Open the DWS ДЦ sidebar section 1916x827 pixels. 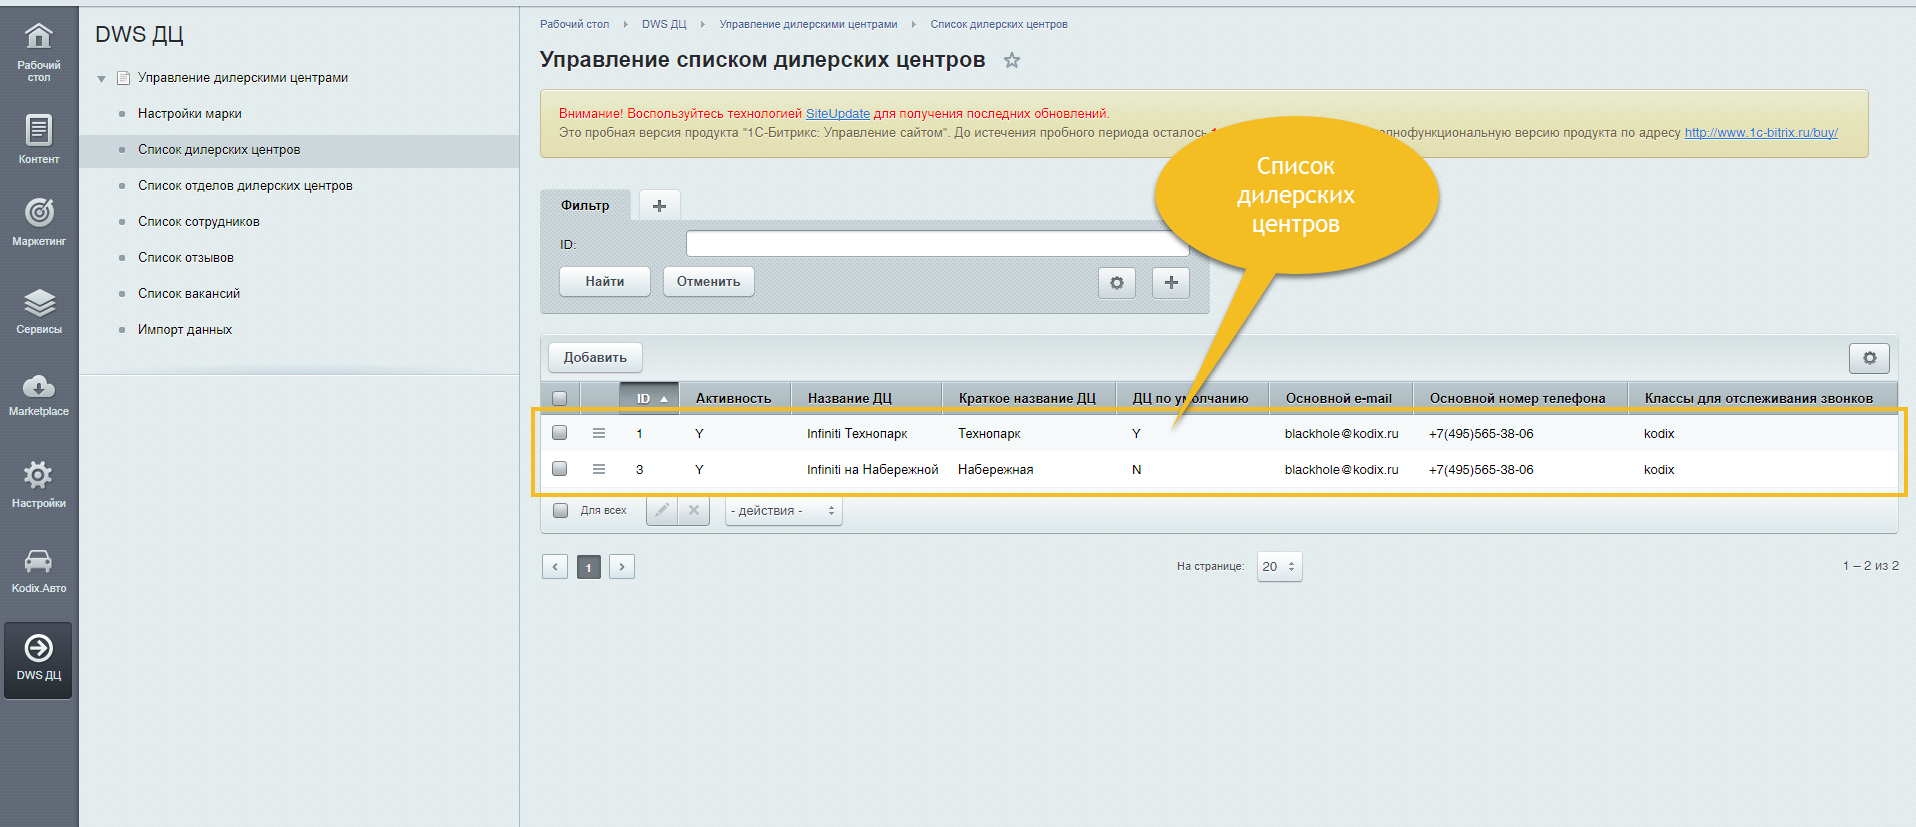pyautogui.click(x=39, y=660)
